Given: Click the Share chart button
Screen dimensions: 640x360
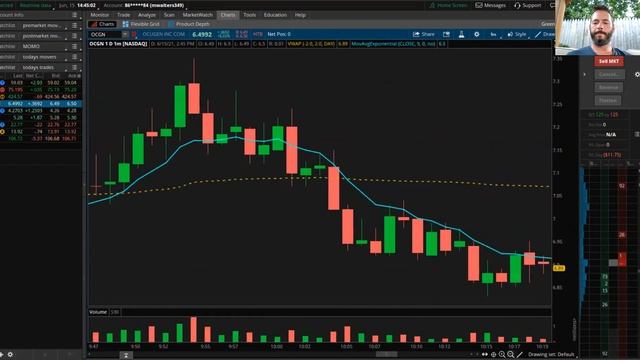Looking at the screenshot, I should [x=424, y=34].
